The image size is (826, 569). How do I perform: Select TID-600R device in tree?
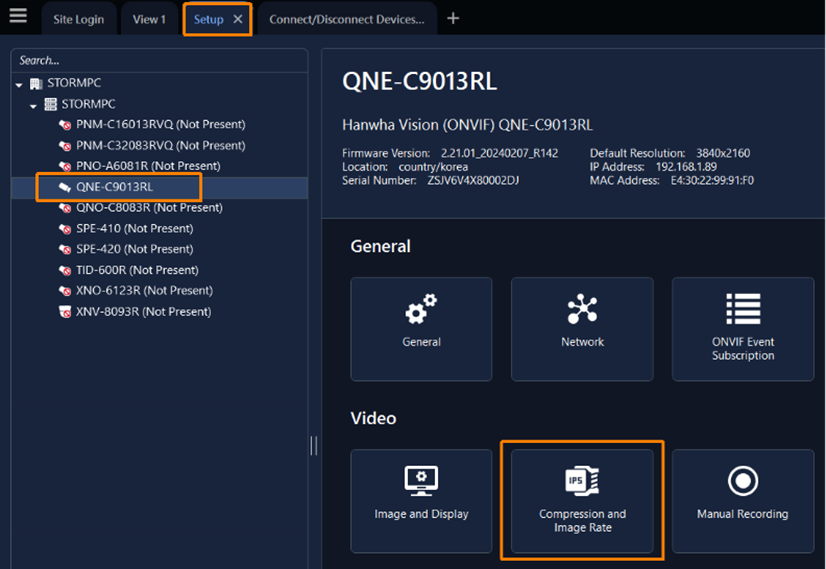137,270
